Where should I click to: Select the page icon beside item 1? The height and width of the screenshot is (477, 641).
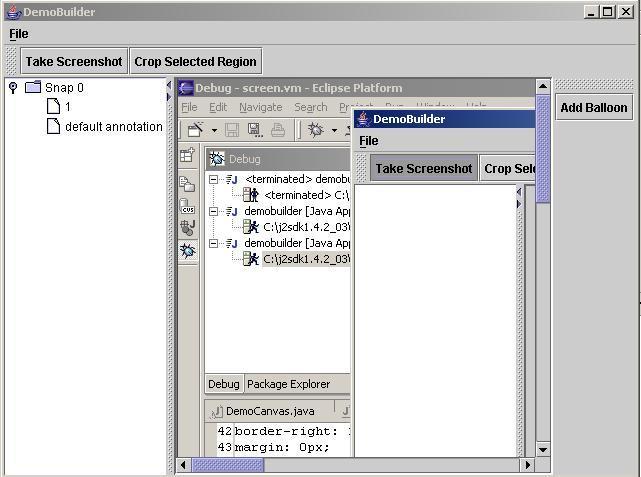click(x=54, y=106)
